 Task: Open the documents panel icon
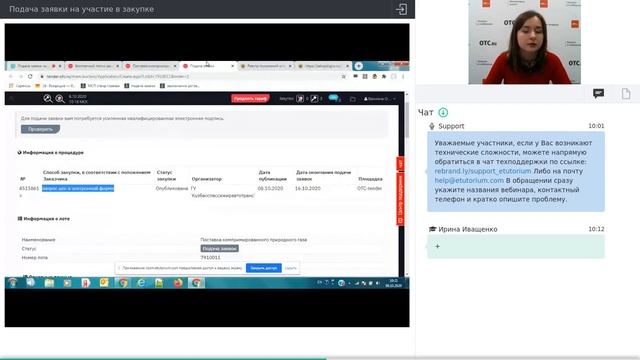tap(626, 94)
